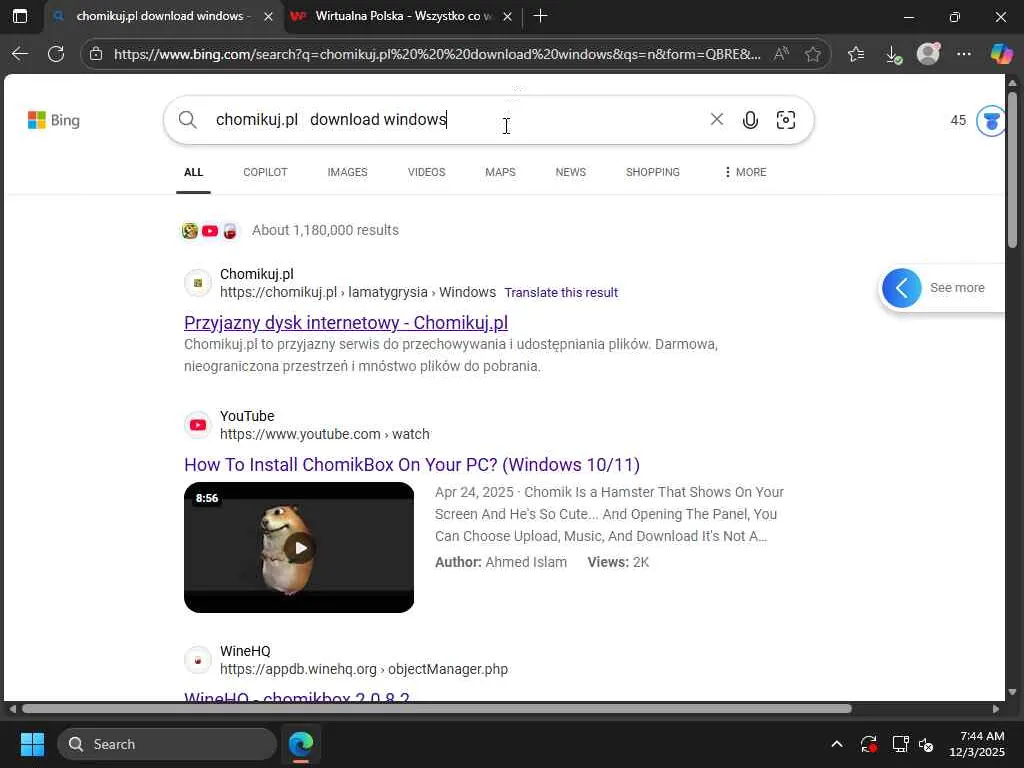Viewport: 1024px width, 768px height.
Task: Reload the page with refresh icon
Action: coord(56,54)
